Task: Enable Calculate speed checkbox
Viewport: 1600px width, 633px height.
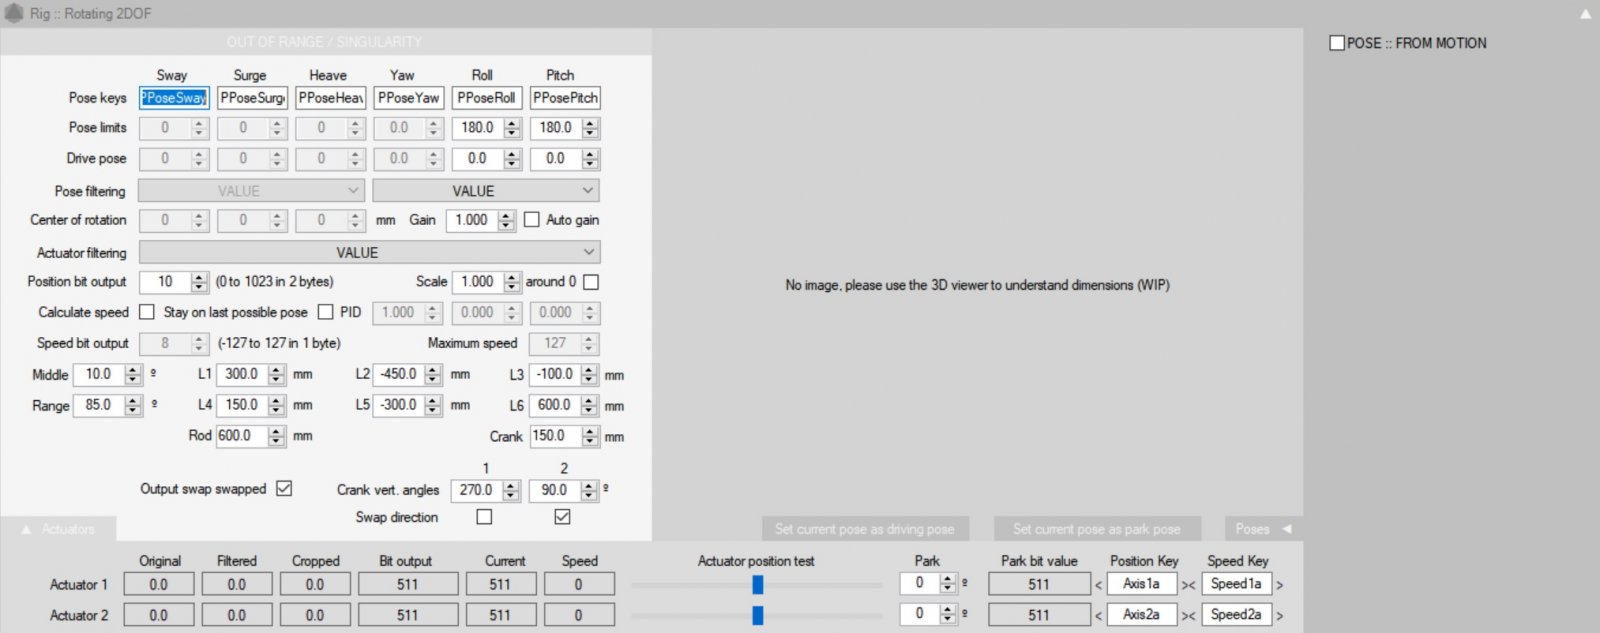Action: pos(147,312)
